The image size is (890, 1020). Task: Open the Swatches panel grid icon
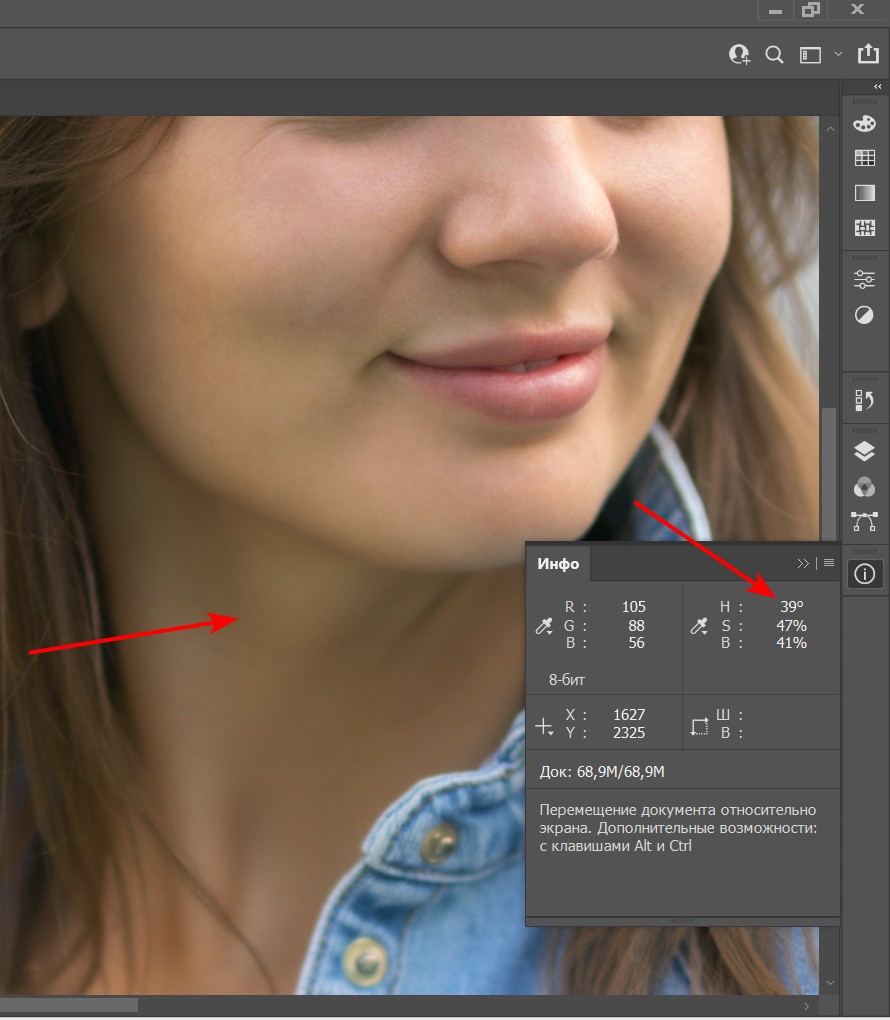(865, 158)
